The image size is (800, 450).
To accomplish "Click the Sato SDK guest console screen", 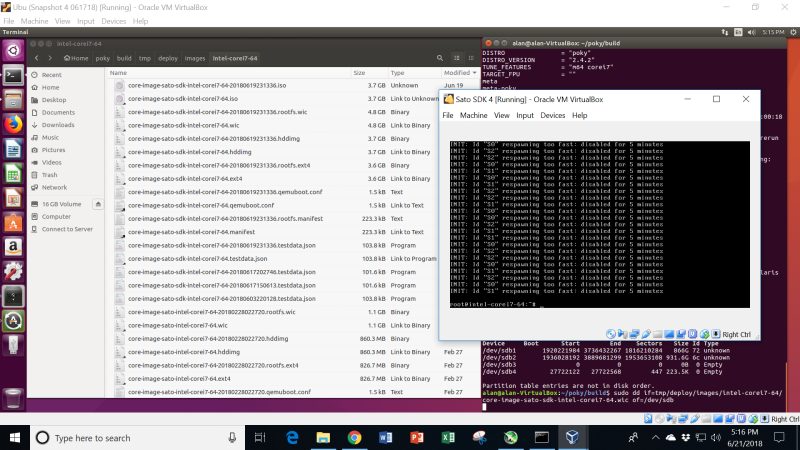I will coord(599,224).
